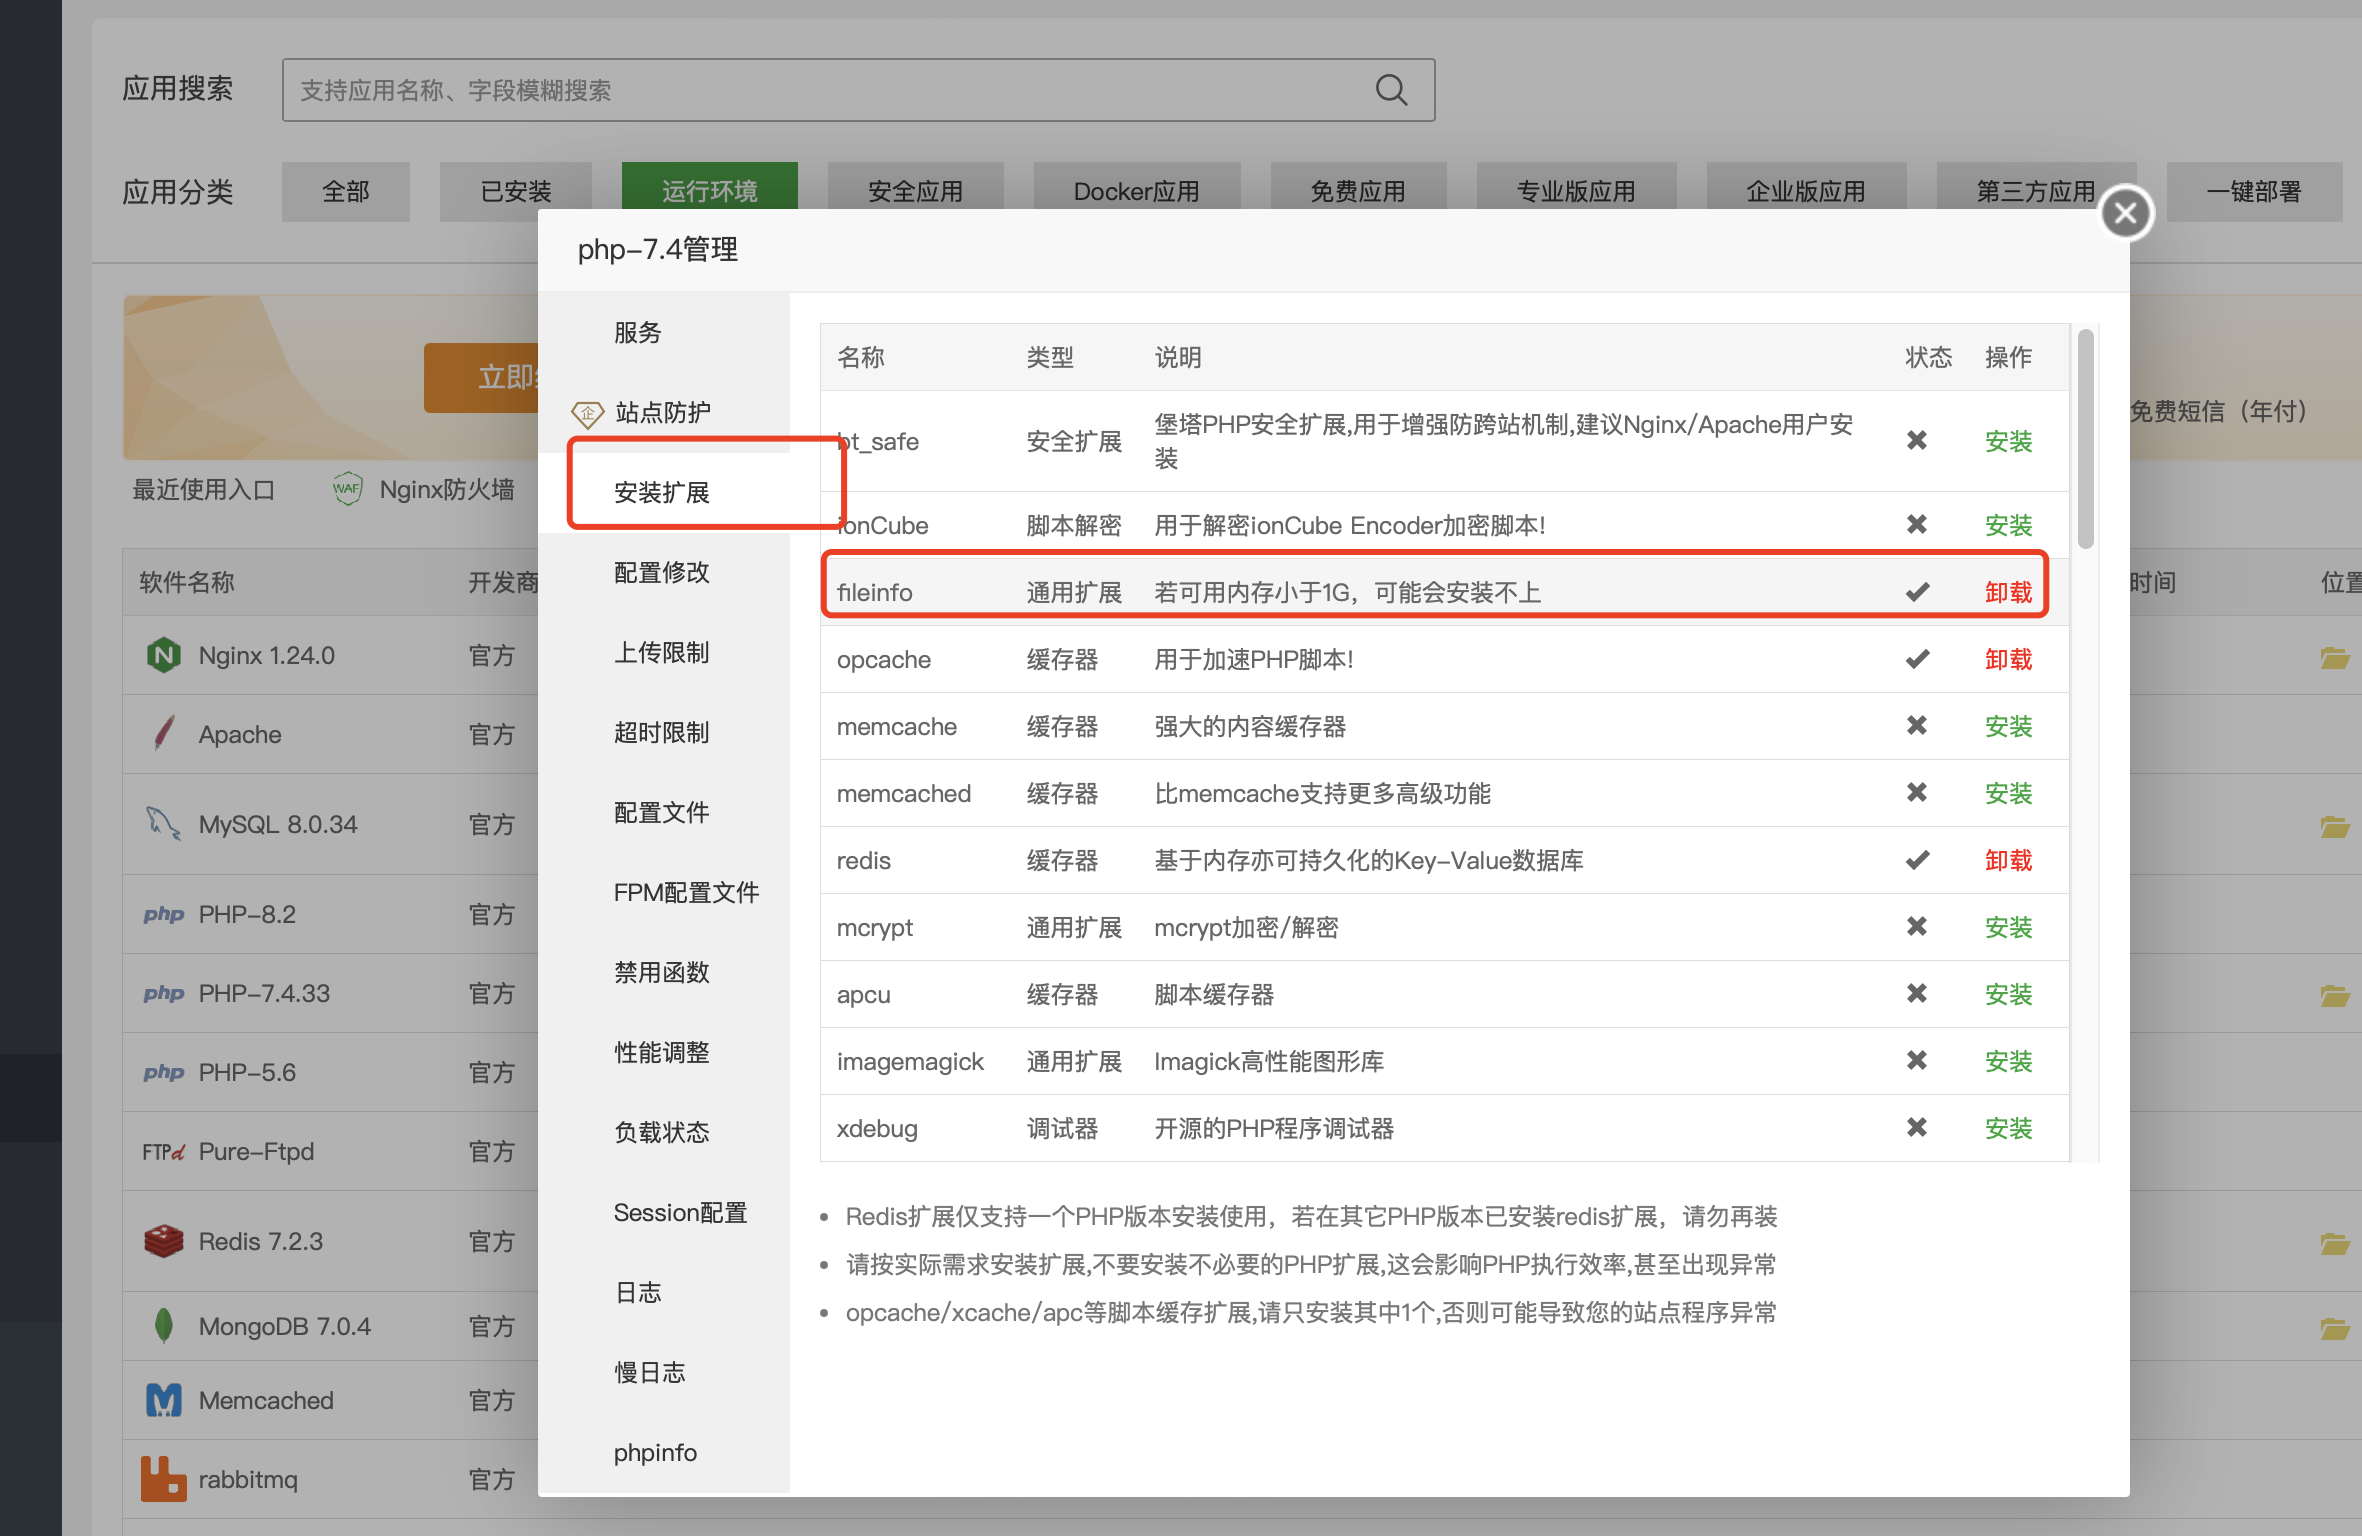Open the 上传限制 side tab
2362x1536 pixels.
point(664,652)
